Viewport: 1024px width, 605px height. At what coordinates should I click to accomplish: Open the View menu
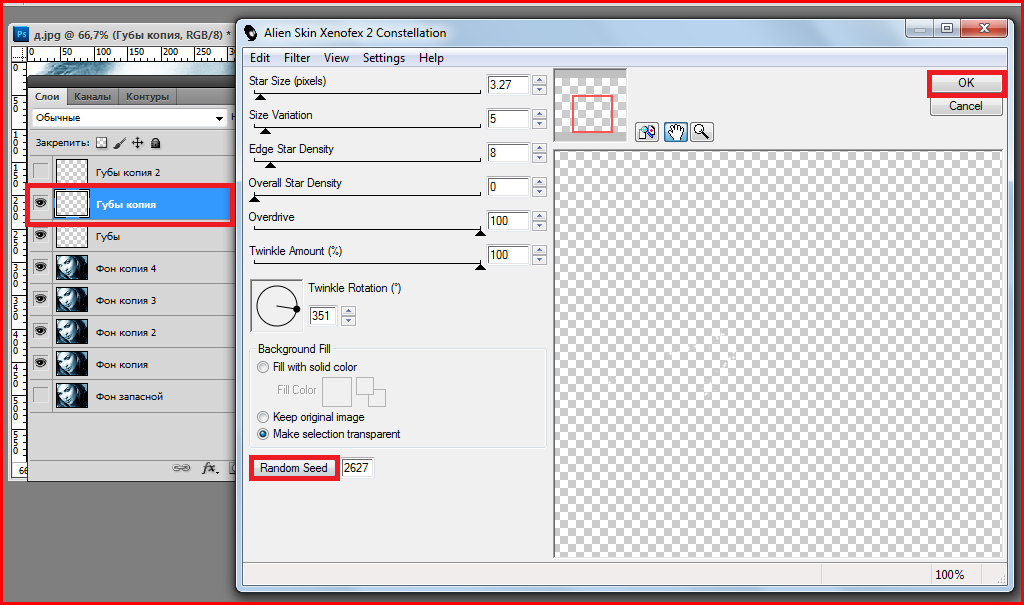pos(336,57)
